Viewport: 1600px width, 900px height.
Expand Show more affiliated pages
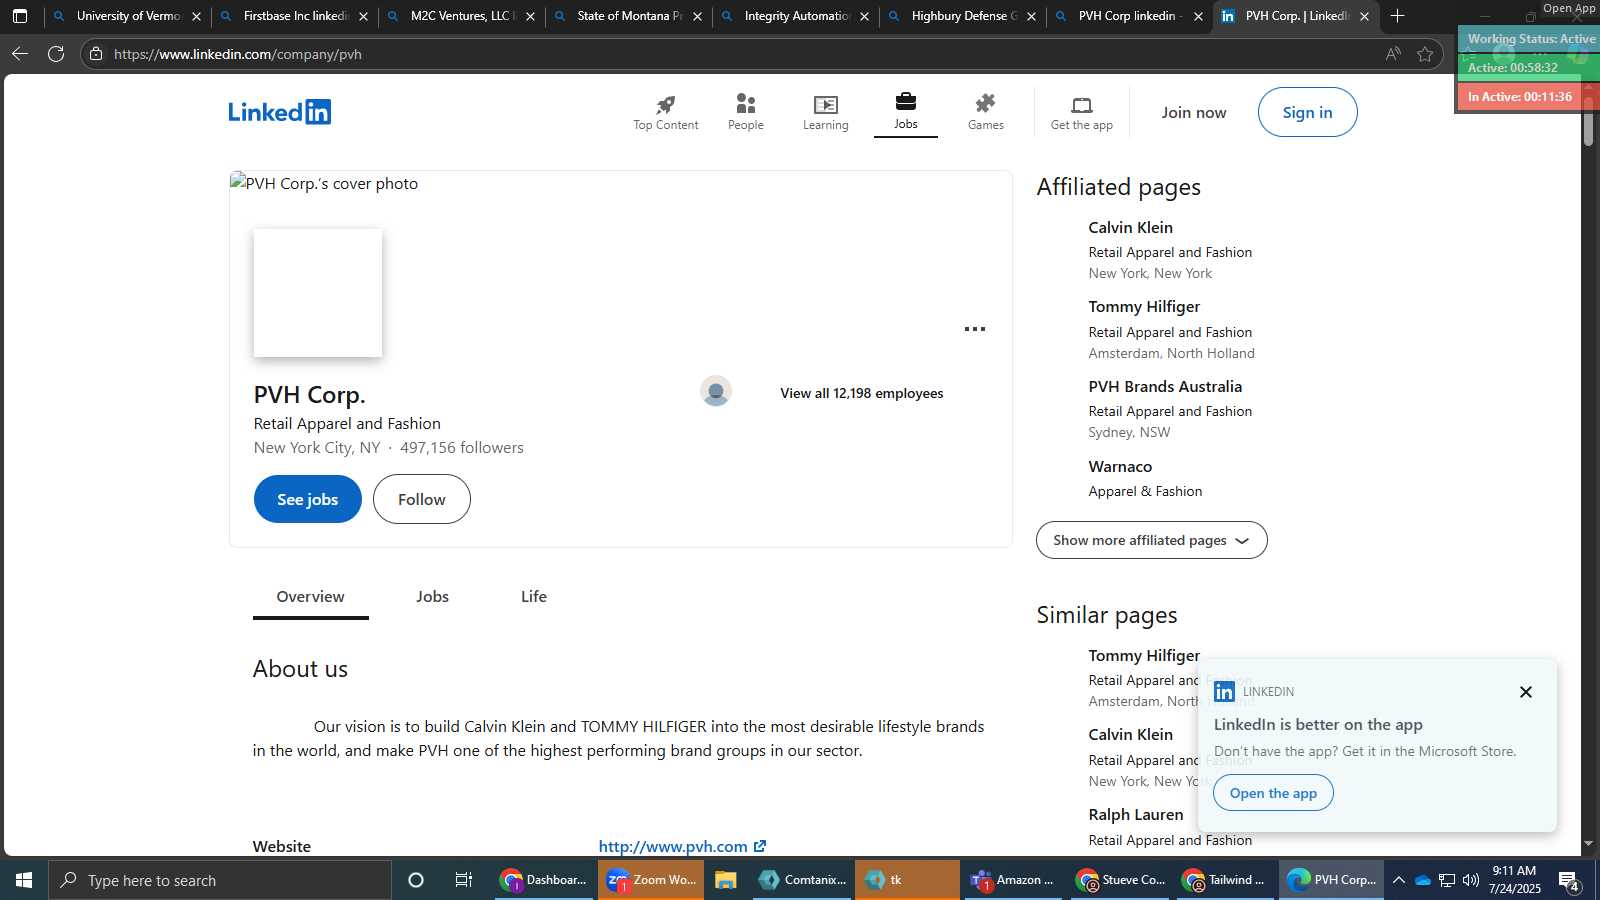coord(1151,540)
